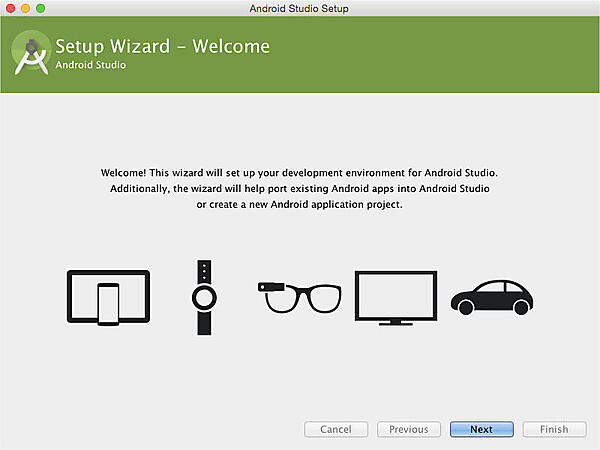Select the smartwatch wearable icon
The image size is (600, 450).
tap(204, 298)
